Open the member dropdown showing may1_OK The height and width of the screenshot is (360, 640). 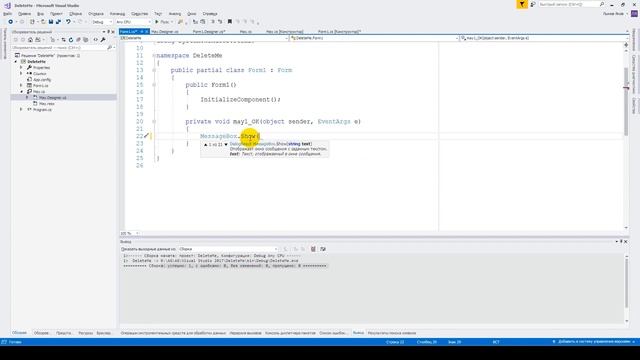pos(544,38)
